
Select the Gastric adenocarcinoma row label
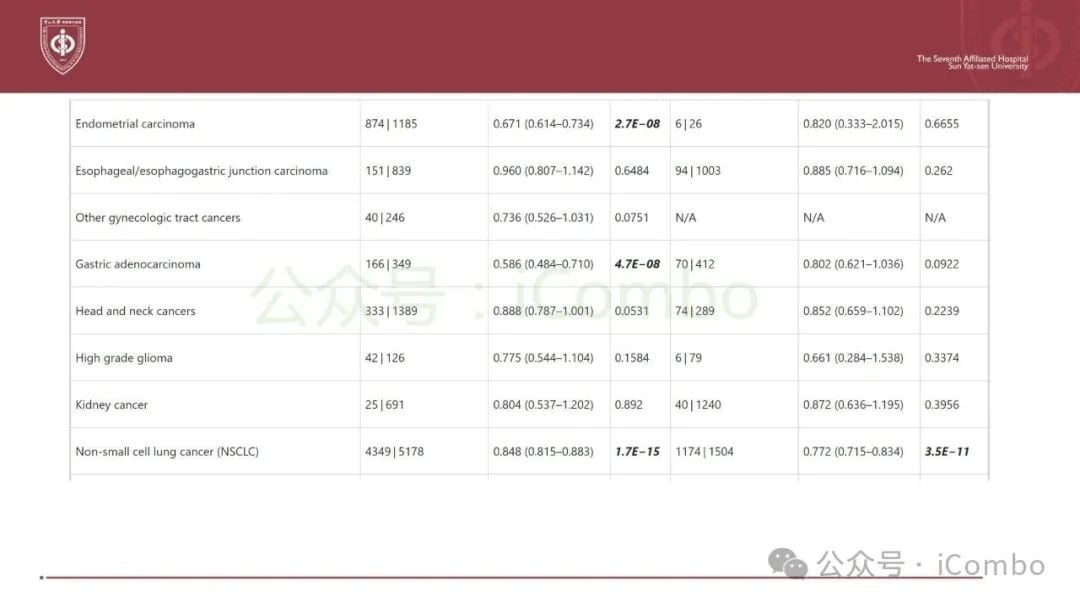point(138,264)
